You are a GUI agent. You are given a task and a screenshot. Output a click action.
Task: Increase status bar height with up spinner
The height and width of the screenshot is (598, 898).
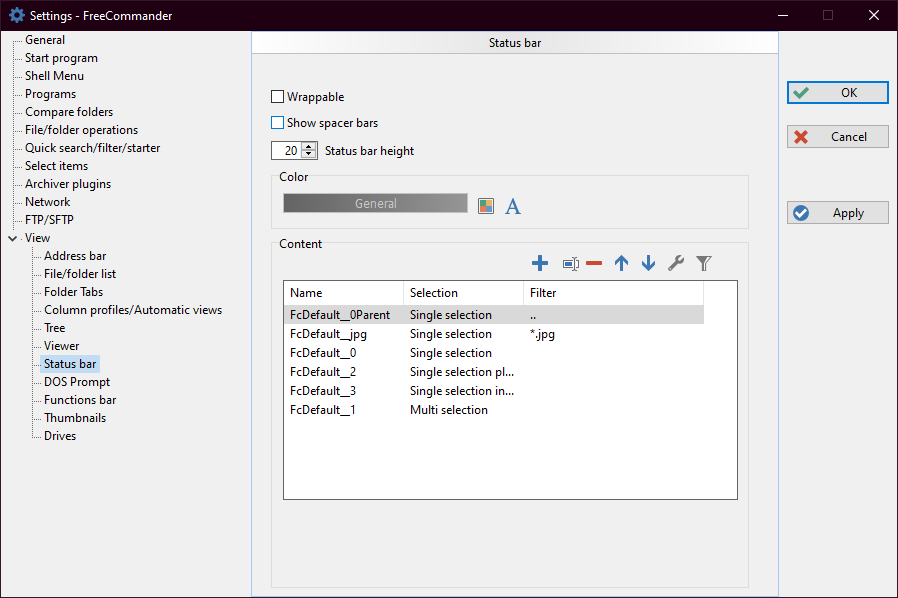tap(309, 147)
